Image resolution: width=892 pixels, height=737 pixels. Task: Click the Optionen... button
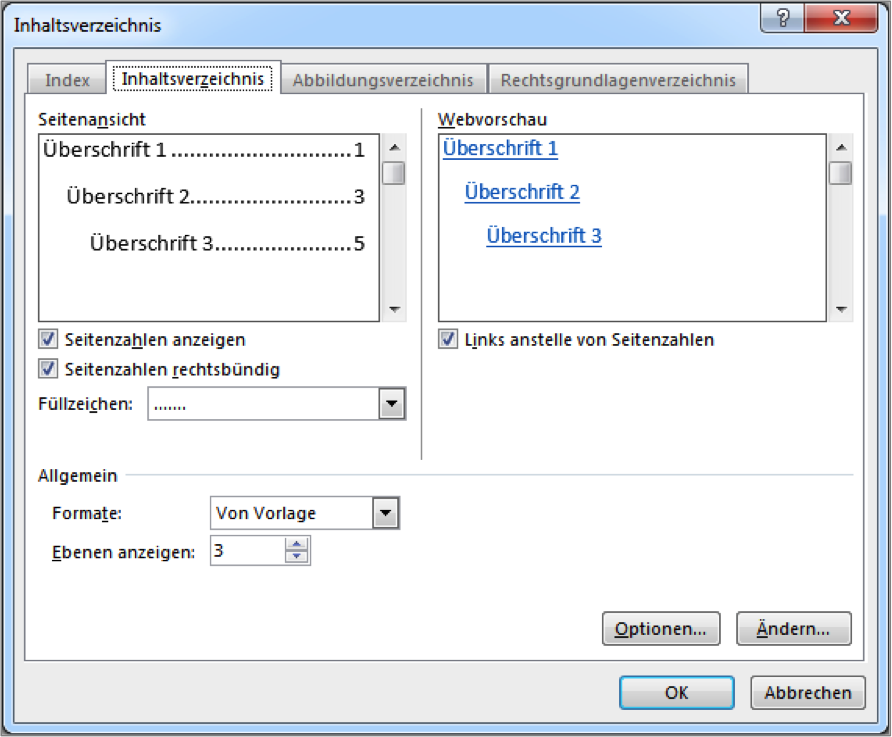coord(661,628)
